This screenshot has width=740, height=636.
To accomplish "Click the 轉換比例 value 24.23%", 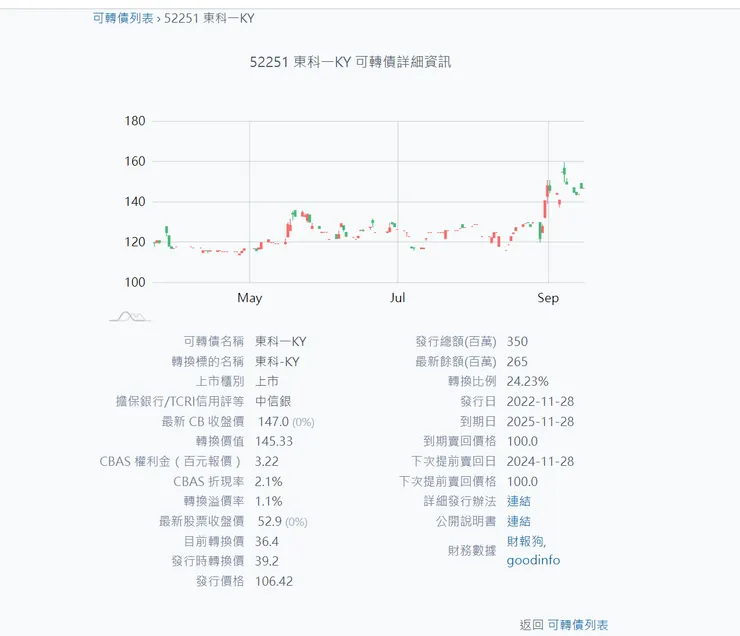I will coord(528,381).
